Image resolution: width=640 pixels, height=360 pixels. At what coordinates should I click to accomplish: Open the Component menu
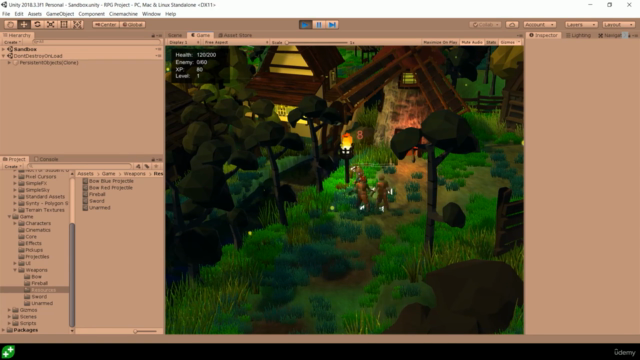coord(91,14)
